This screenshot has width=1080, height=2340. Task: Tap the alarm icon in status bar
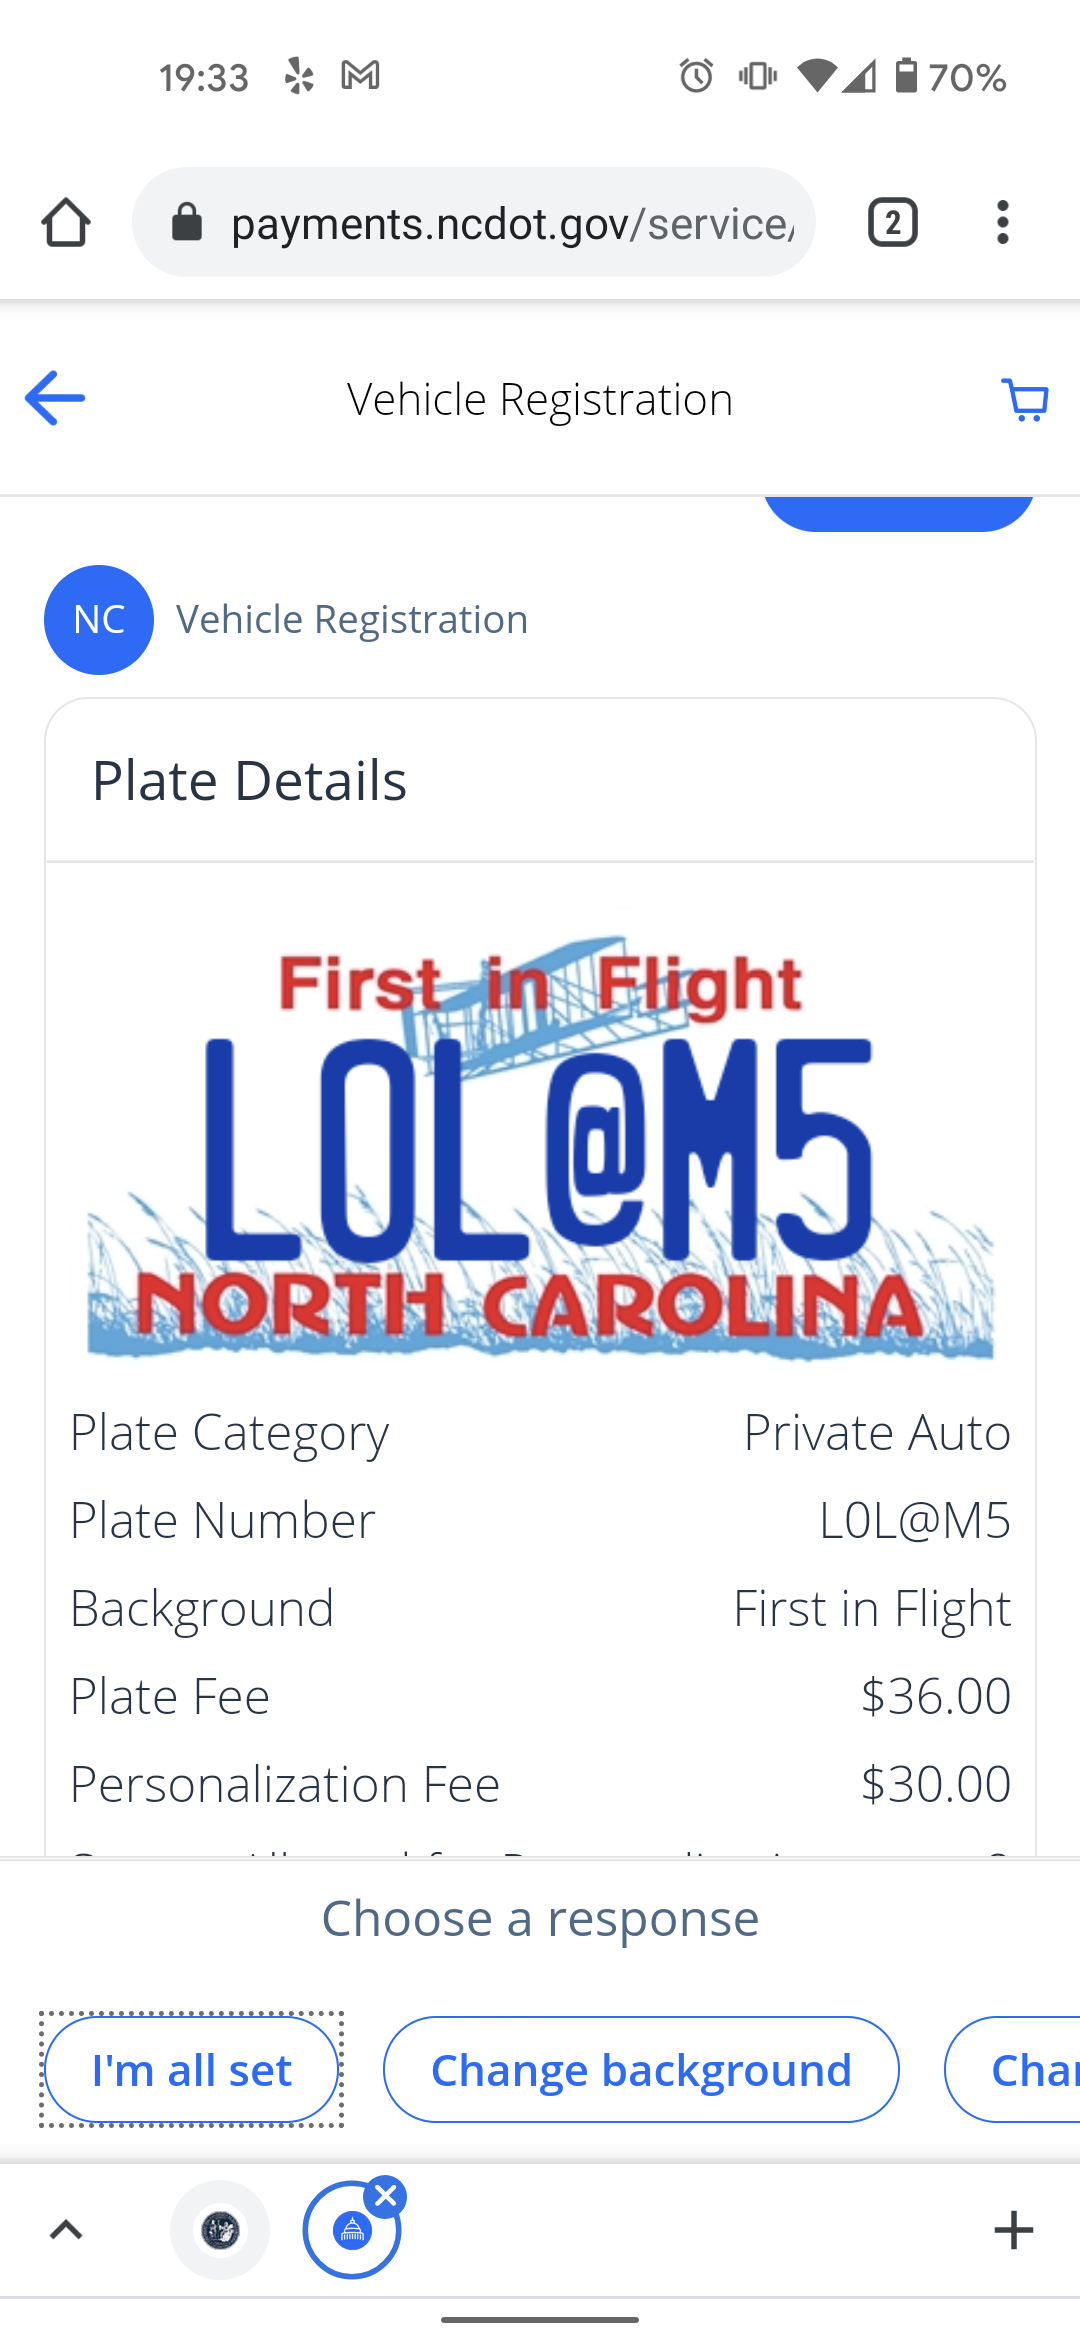click(x=696, y=76)
